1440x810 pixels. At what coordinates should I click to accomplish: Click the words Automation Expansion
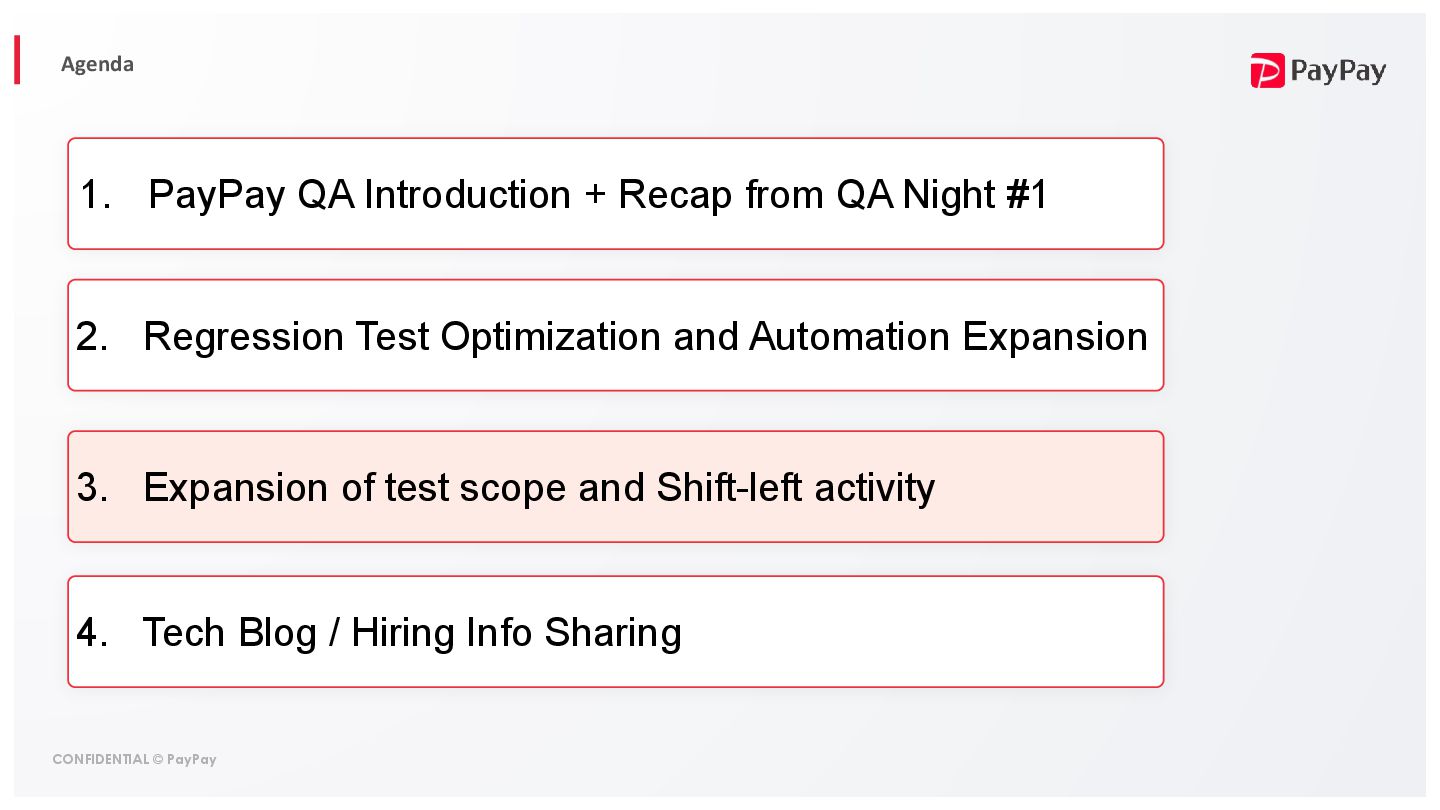(x=948, y=336)
